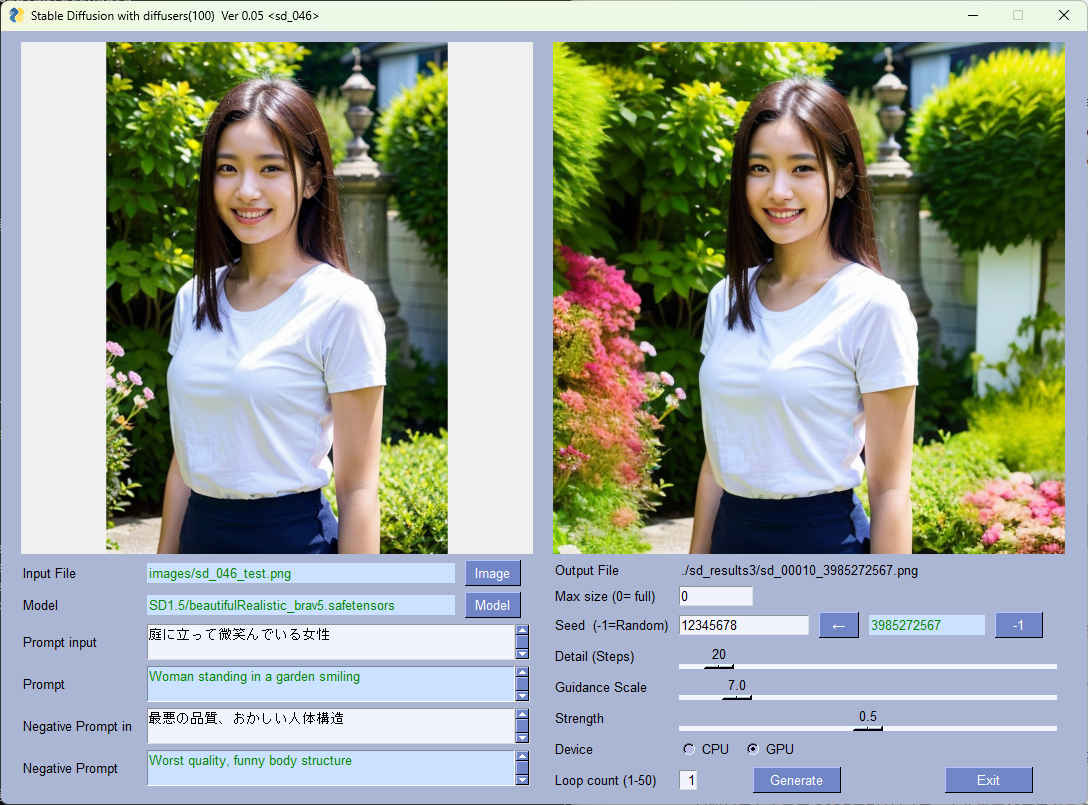This screenshot has width=1088, height=805.
Task: Select the CPU device radio button
Action: (x=688, y=749)
